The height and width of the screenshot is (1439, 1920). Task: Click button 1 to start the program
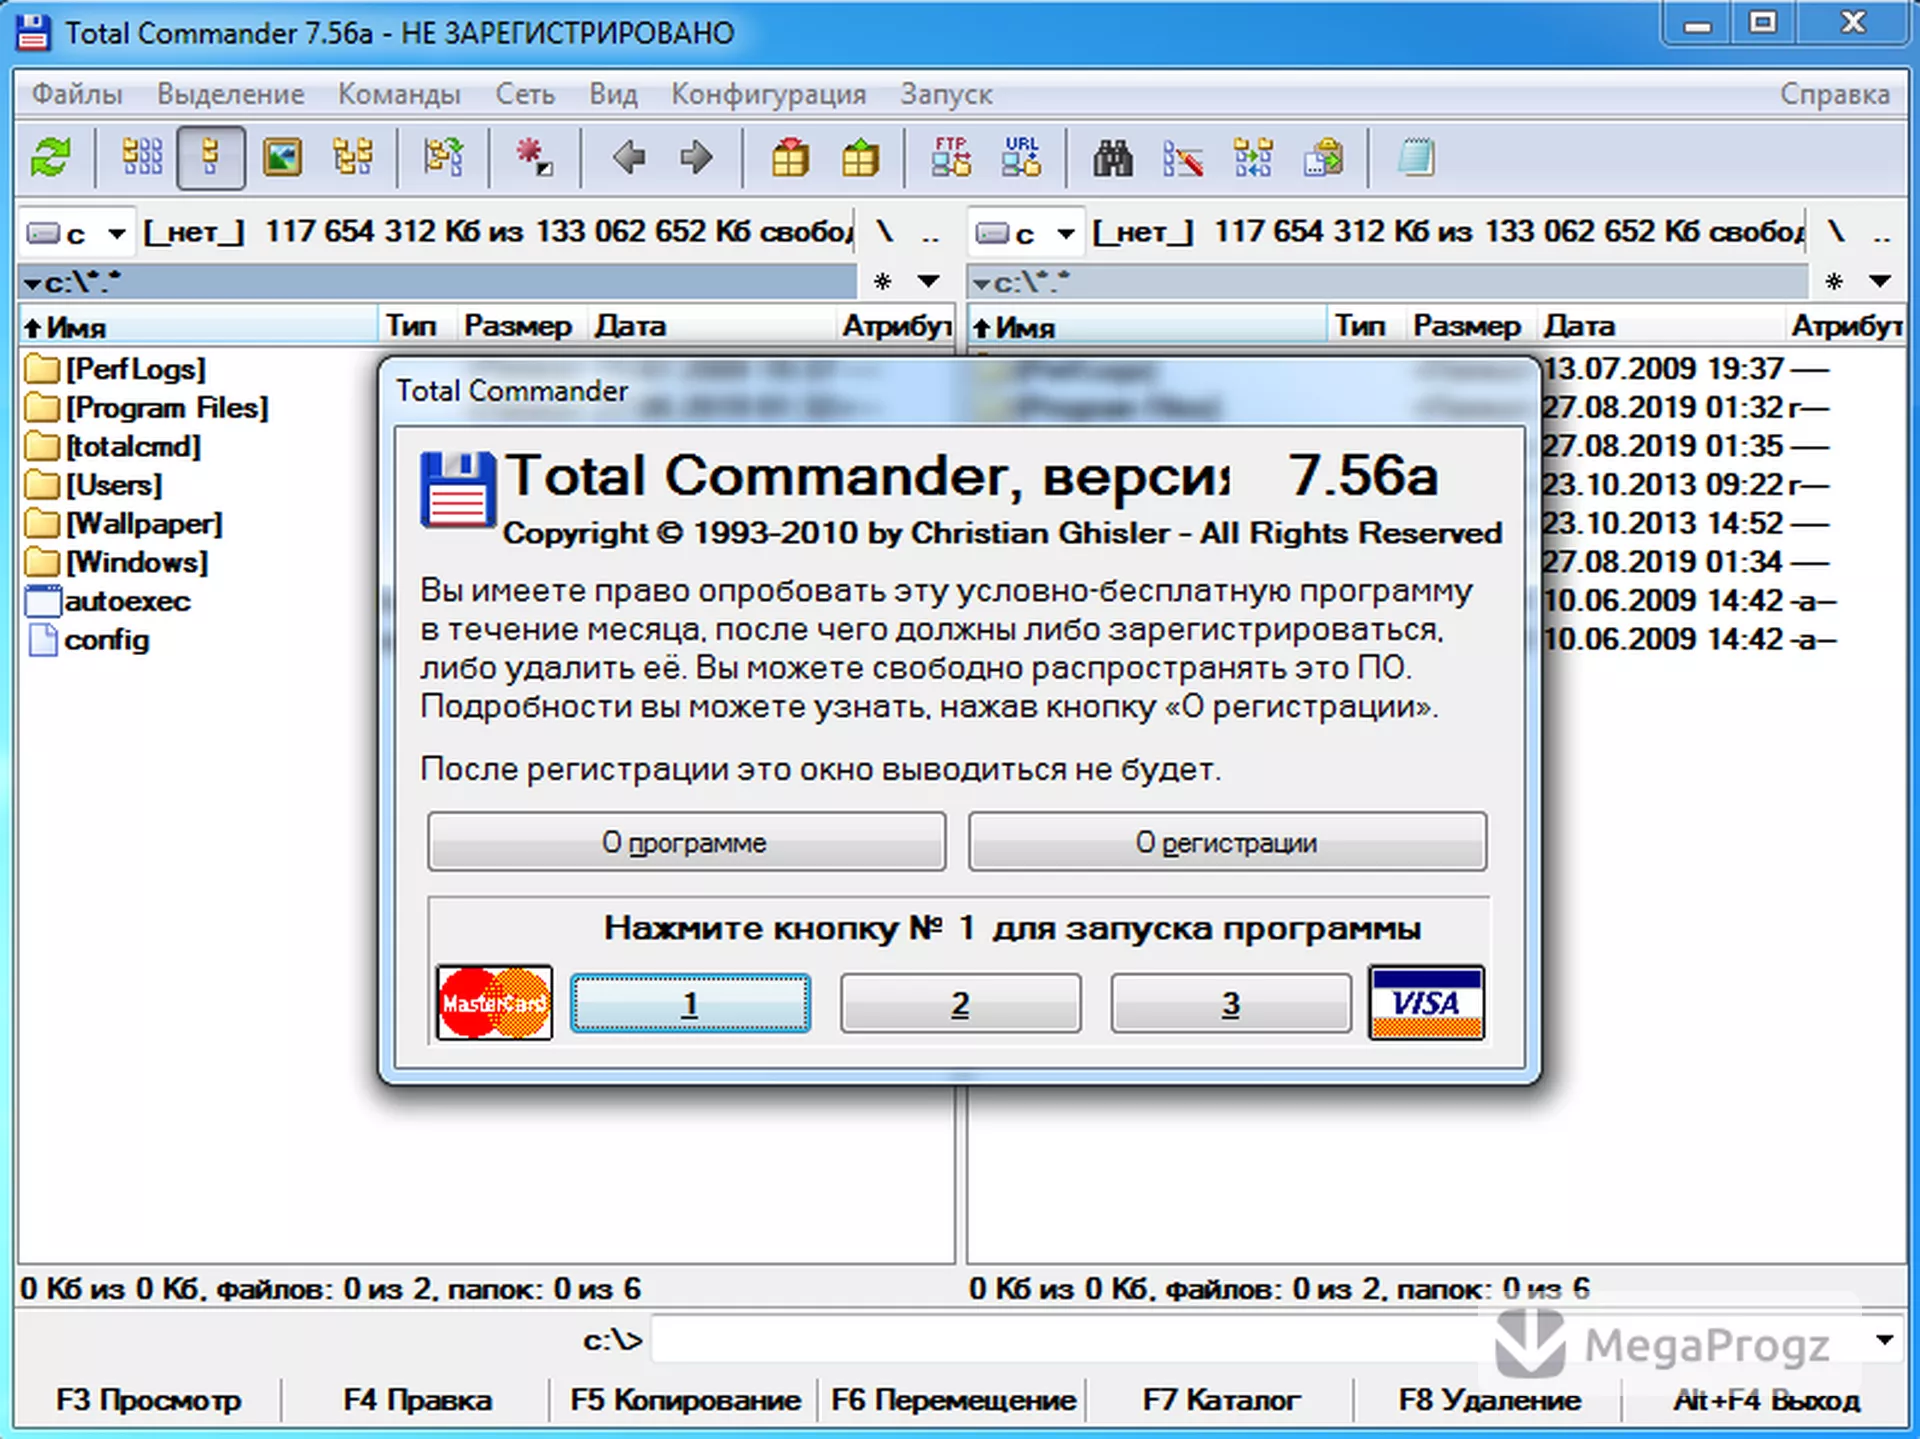690,1003
